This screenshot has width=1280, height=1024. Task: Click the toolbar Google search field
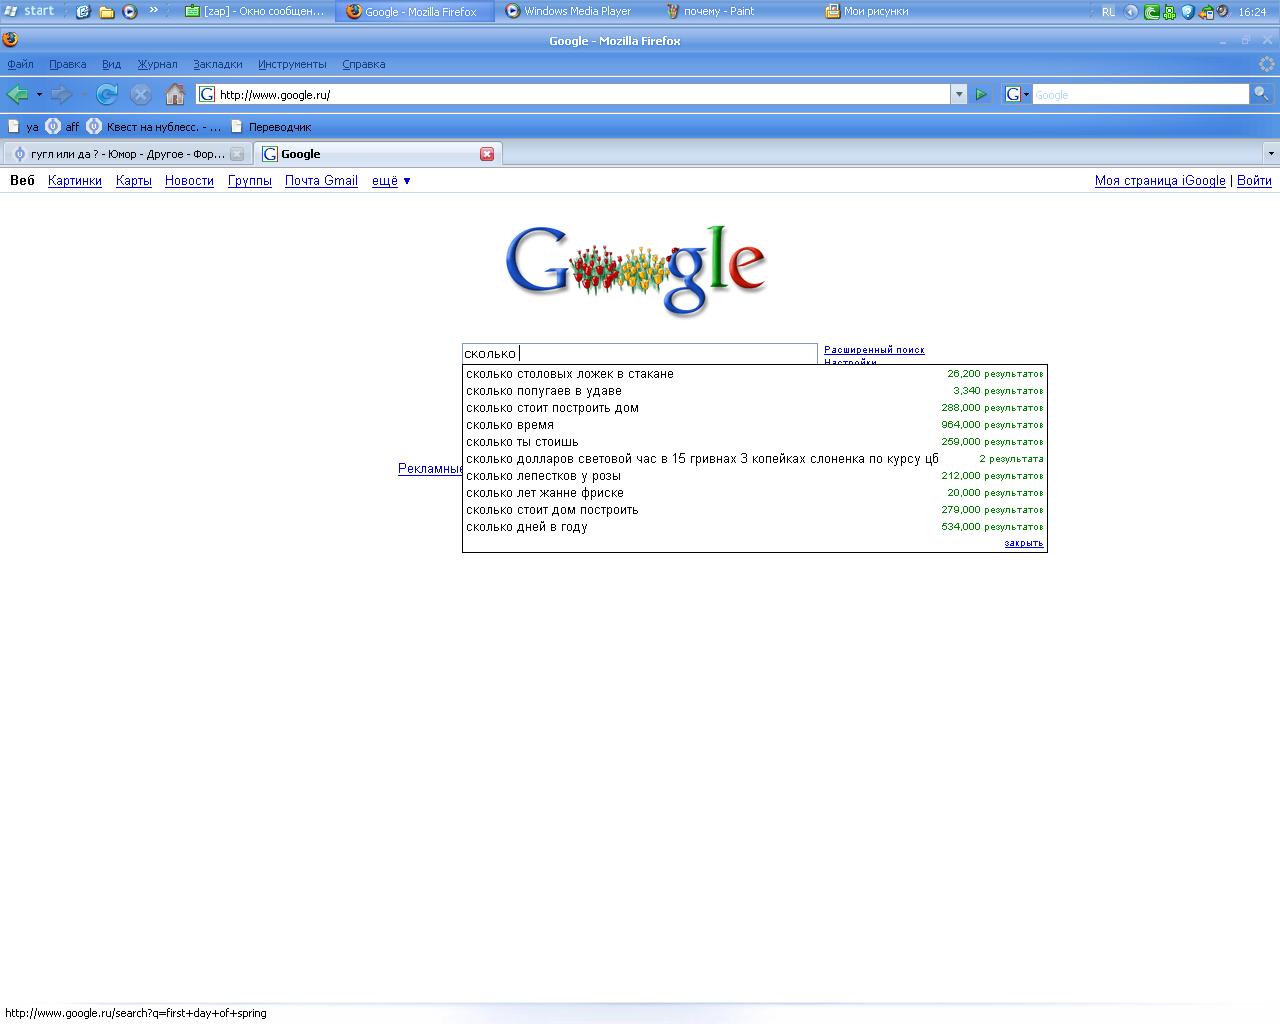pos(1140,94)
